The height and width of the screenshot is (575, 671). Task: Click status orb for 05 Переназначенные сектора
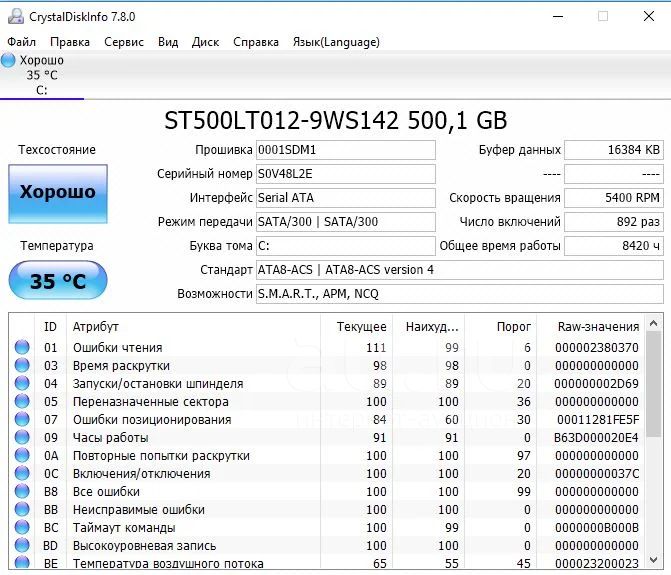point(22,401)
